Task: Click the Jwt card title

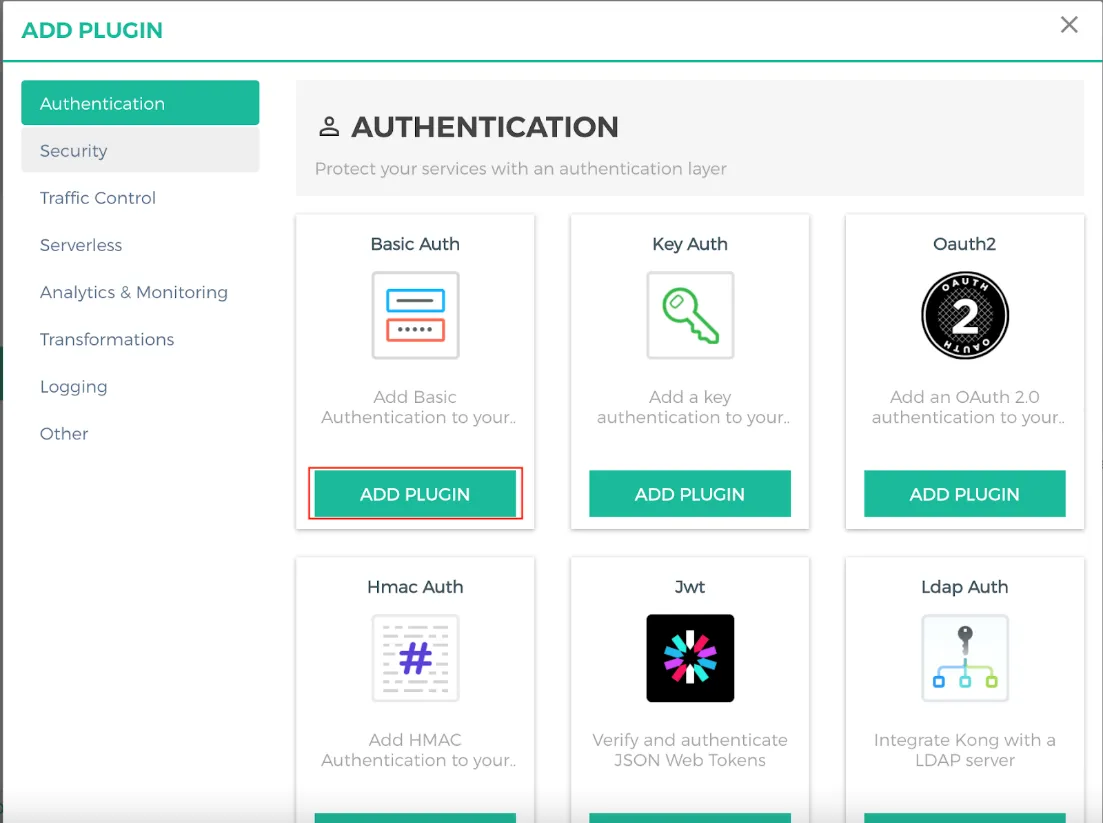Action: point(690,587)
